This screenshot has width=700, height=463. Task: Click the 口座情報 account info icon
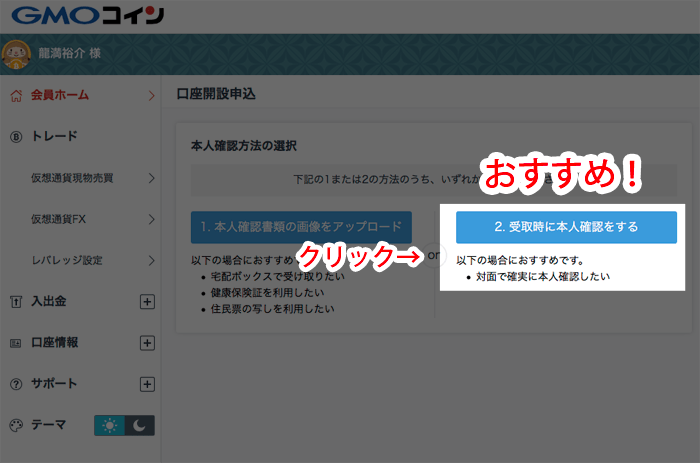tap(15, 343)
